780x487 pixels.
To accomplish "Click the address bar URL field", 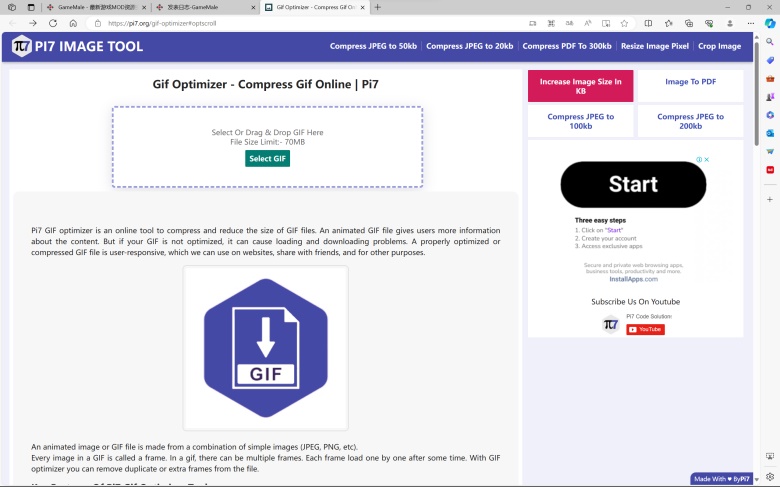I will [300, 23].
